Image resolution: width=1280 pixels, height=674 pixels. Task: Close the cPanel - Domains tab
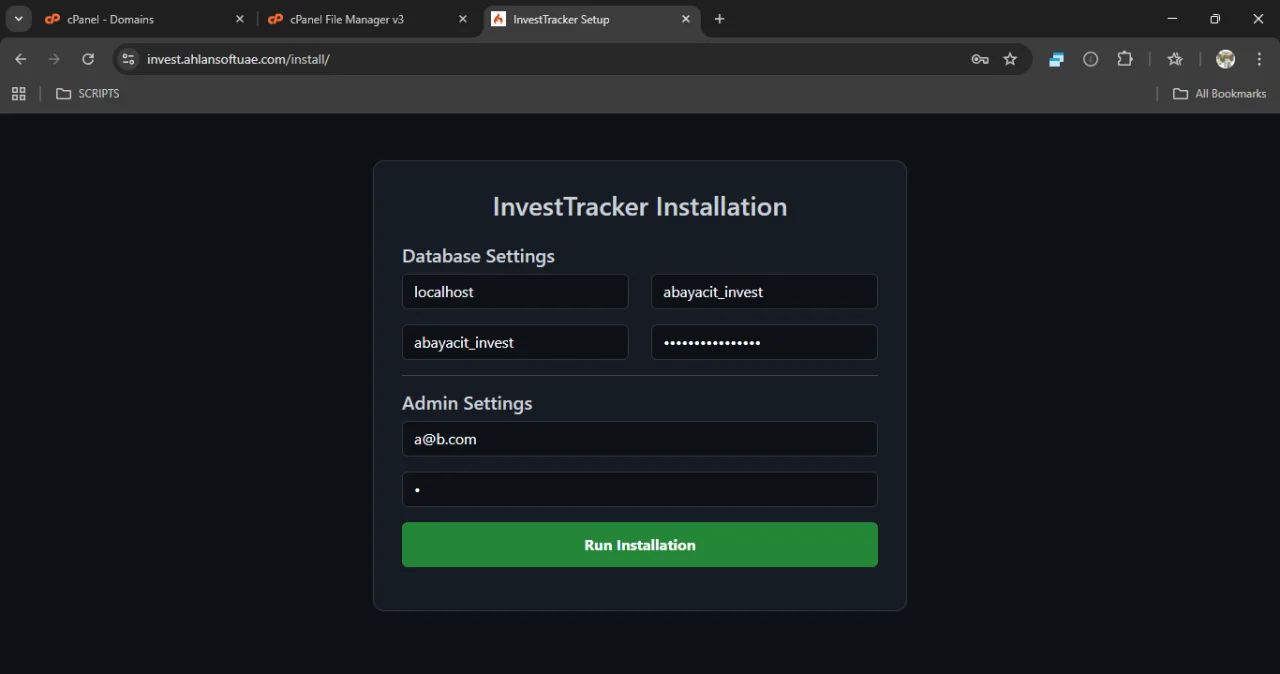click(239, 19)
